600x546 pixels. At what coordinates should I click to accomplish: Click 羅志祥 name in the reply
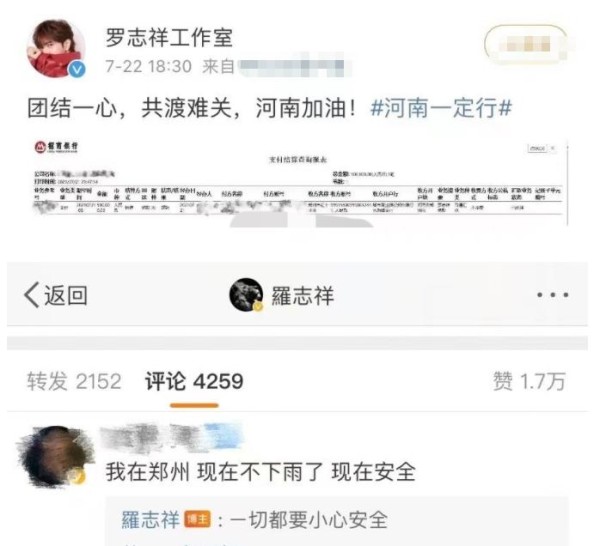[151, 520]
